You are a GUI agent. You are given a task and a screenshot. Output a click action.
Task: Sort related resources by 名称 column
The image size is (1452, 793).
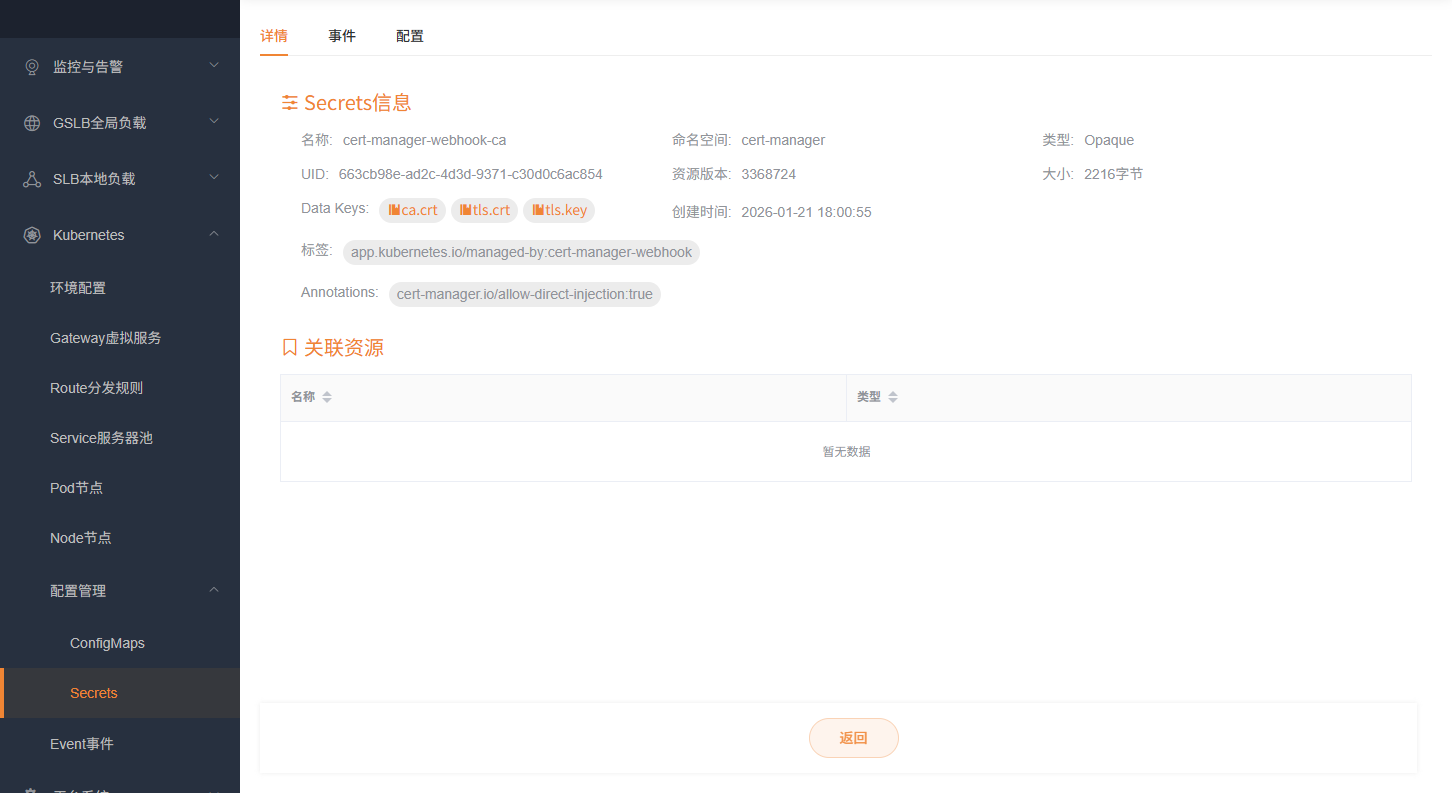click(x=326, y=397)
